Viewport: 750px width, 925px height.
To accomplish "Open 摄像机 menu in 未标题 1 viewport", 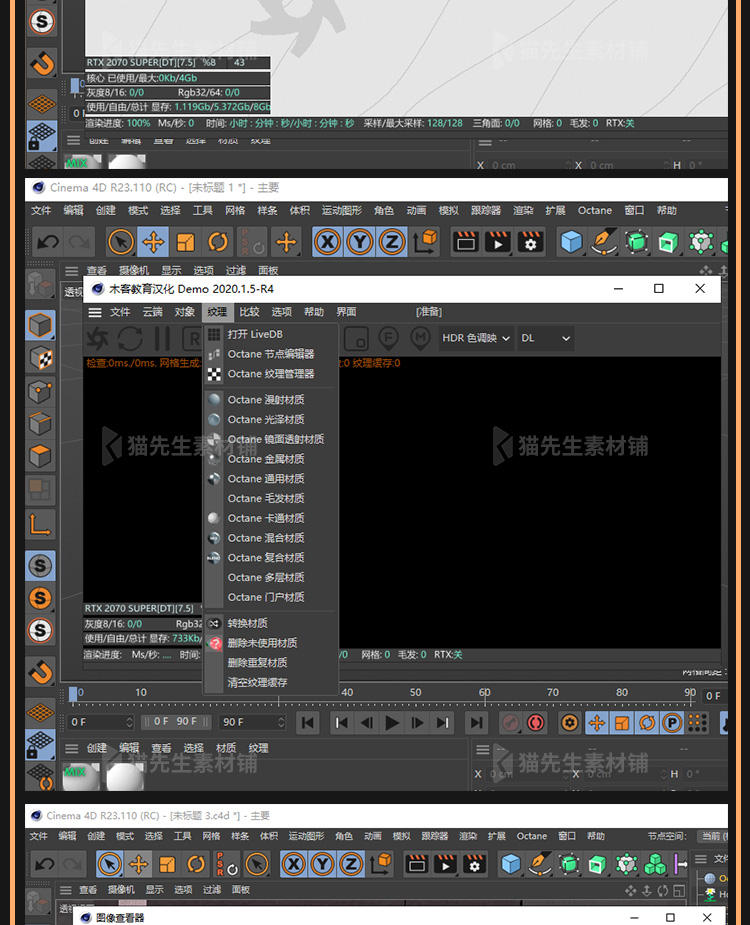I will (133, 271).
